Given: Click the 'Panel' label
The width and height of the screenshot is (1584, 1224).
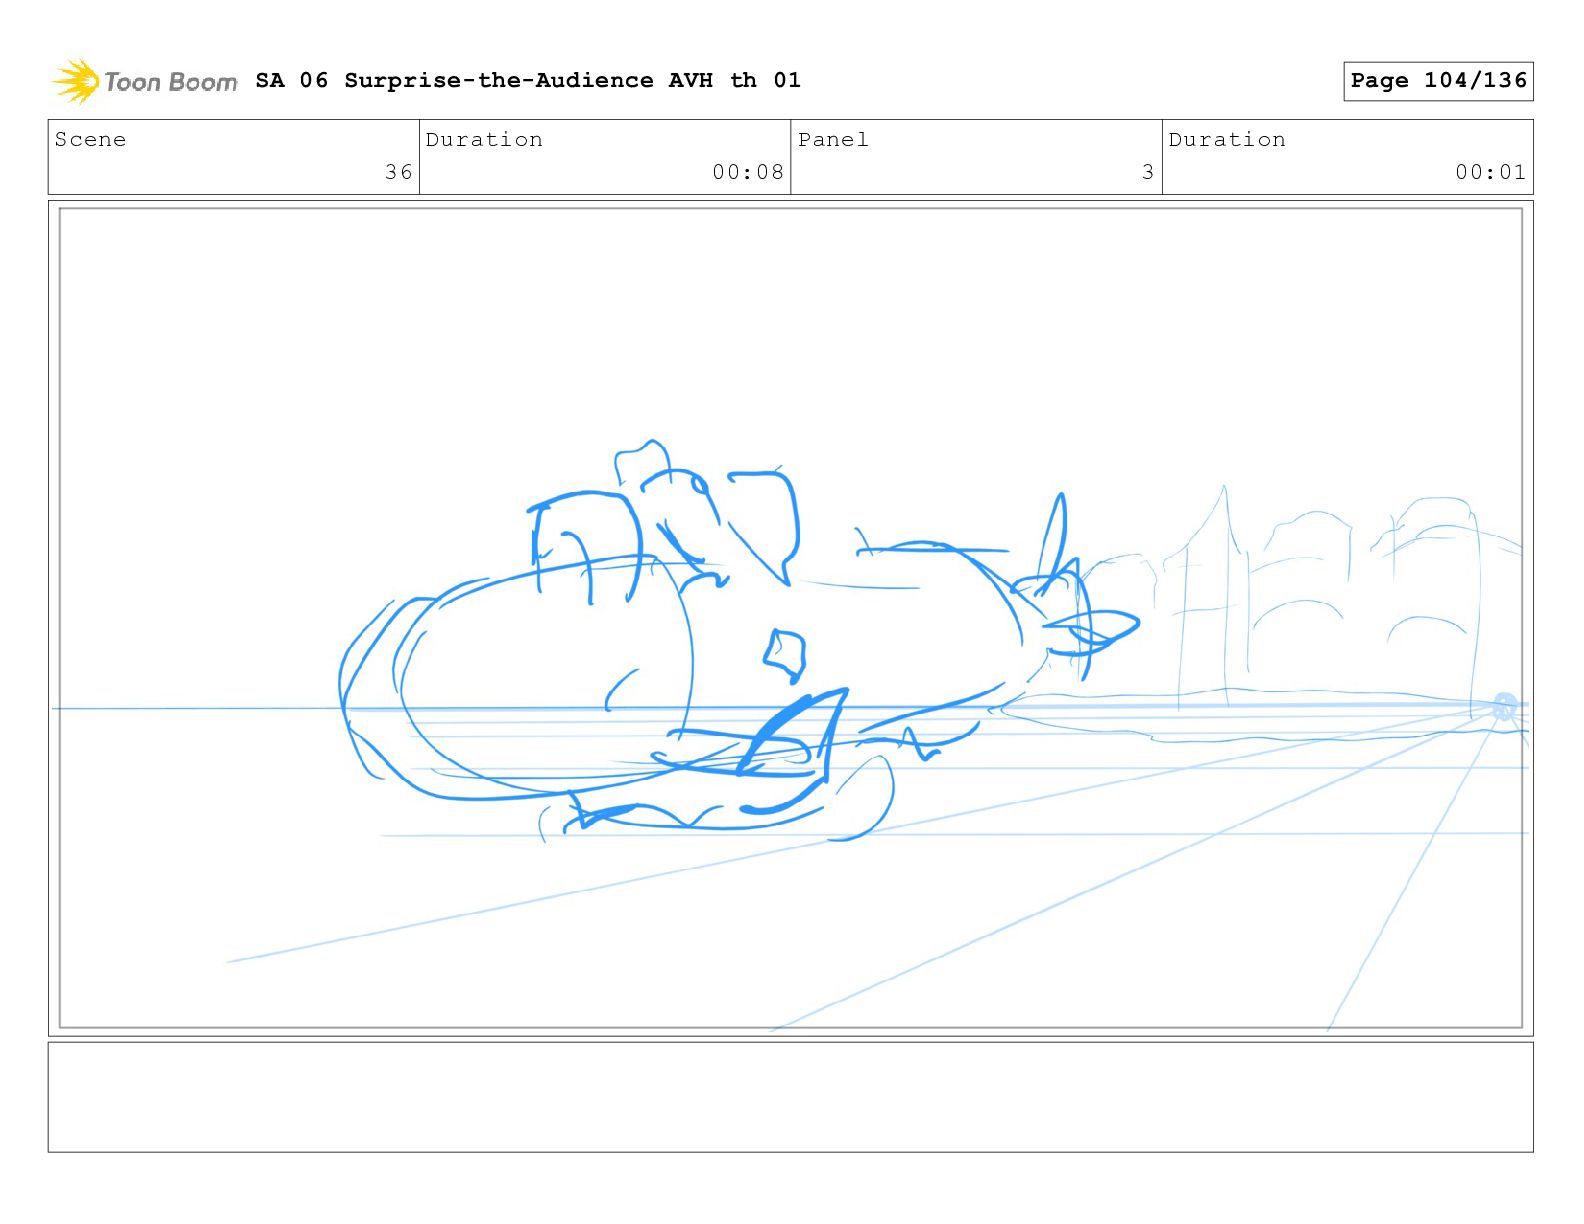Looking at the screenshot, I should [833, 140].
